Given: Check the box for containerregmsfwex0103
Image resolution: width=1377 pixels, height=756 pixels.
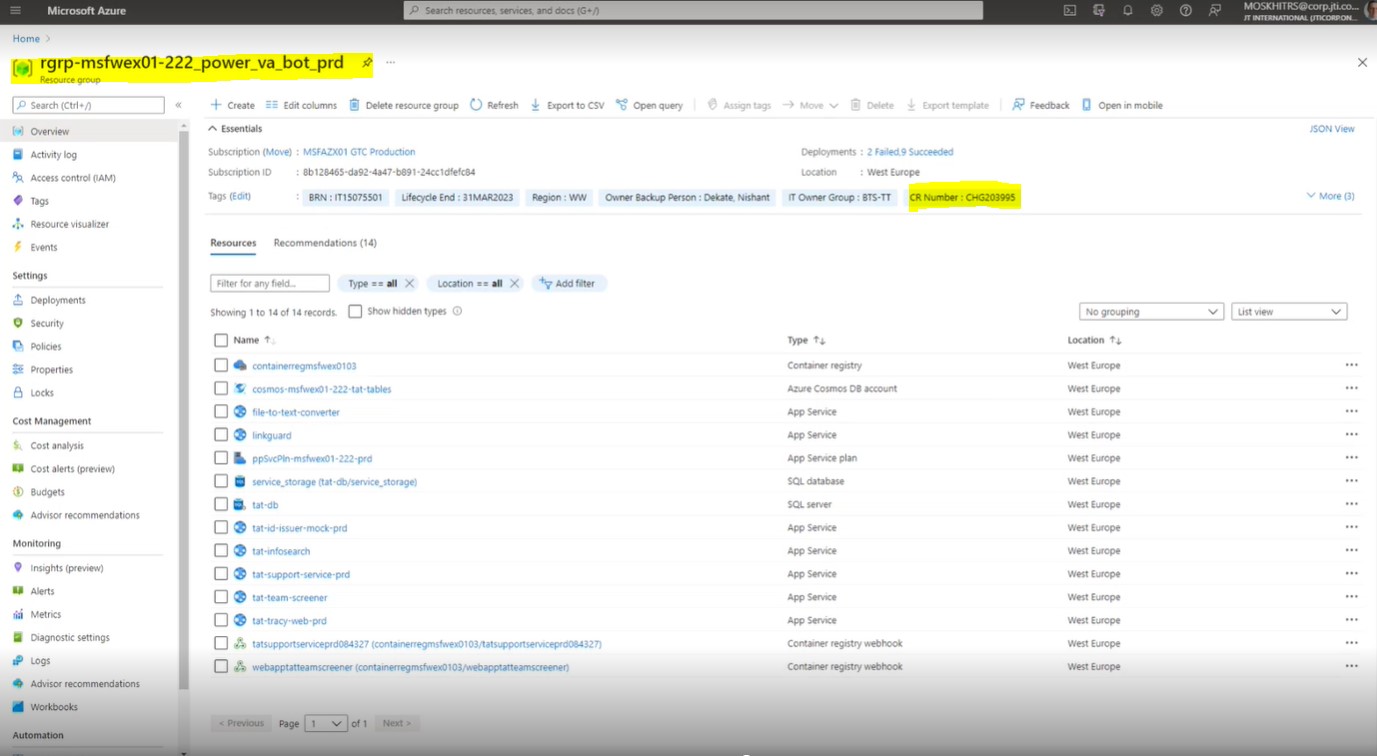Looking at the screenshot, I should click(221, 366).
